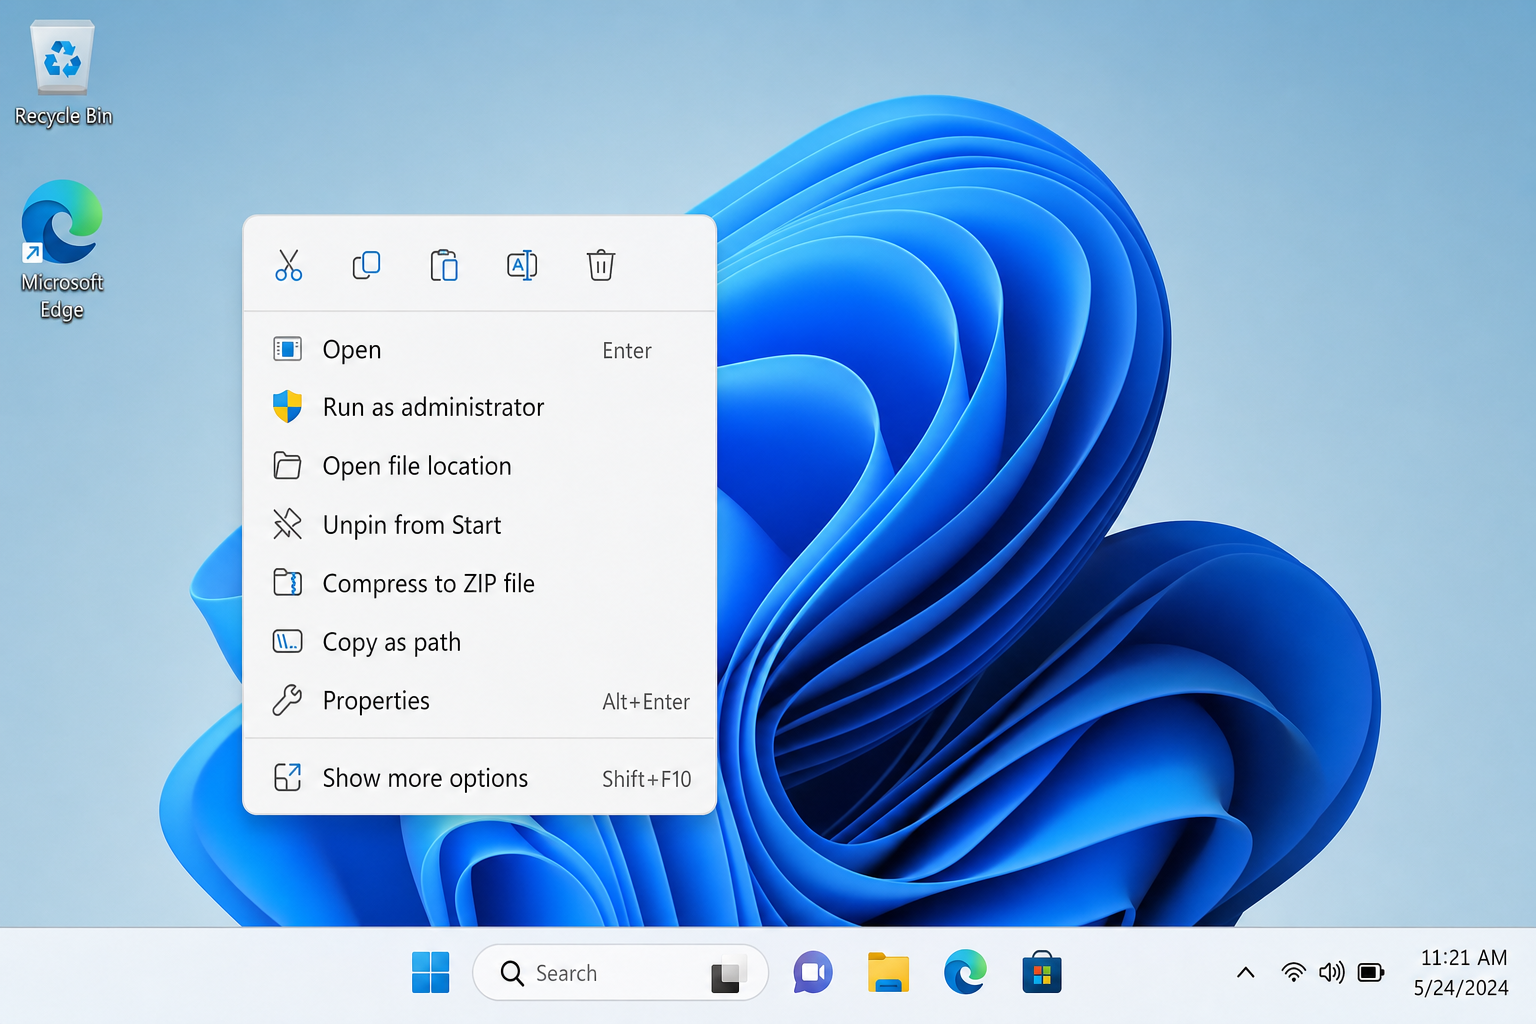This screenshot has width=1536, height=1024.
Task: Select Compress to ZIP file
Action: pyautogui.click(x=480, y=583)
